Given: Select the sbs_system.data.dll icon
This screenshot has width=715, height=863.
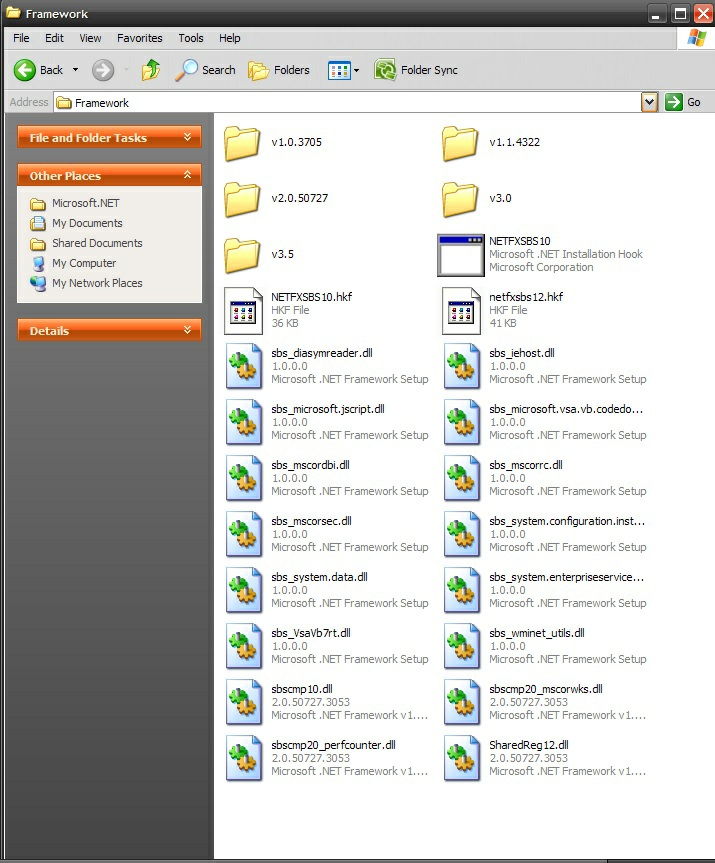Looking at the screenshot, I should point(243,591).
